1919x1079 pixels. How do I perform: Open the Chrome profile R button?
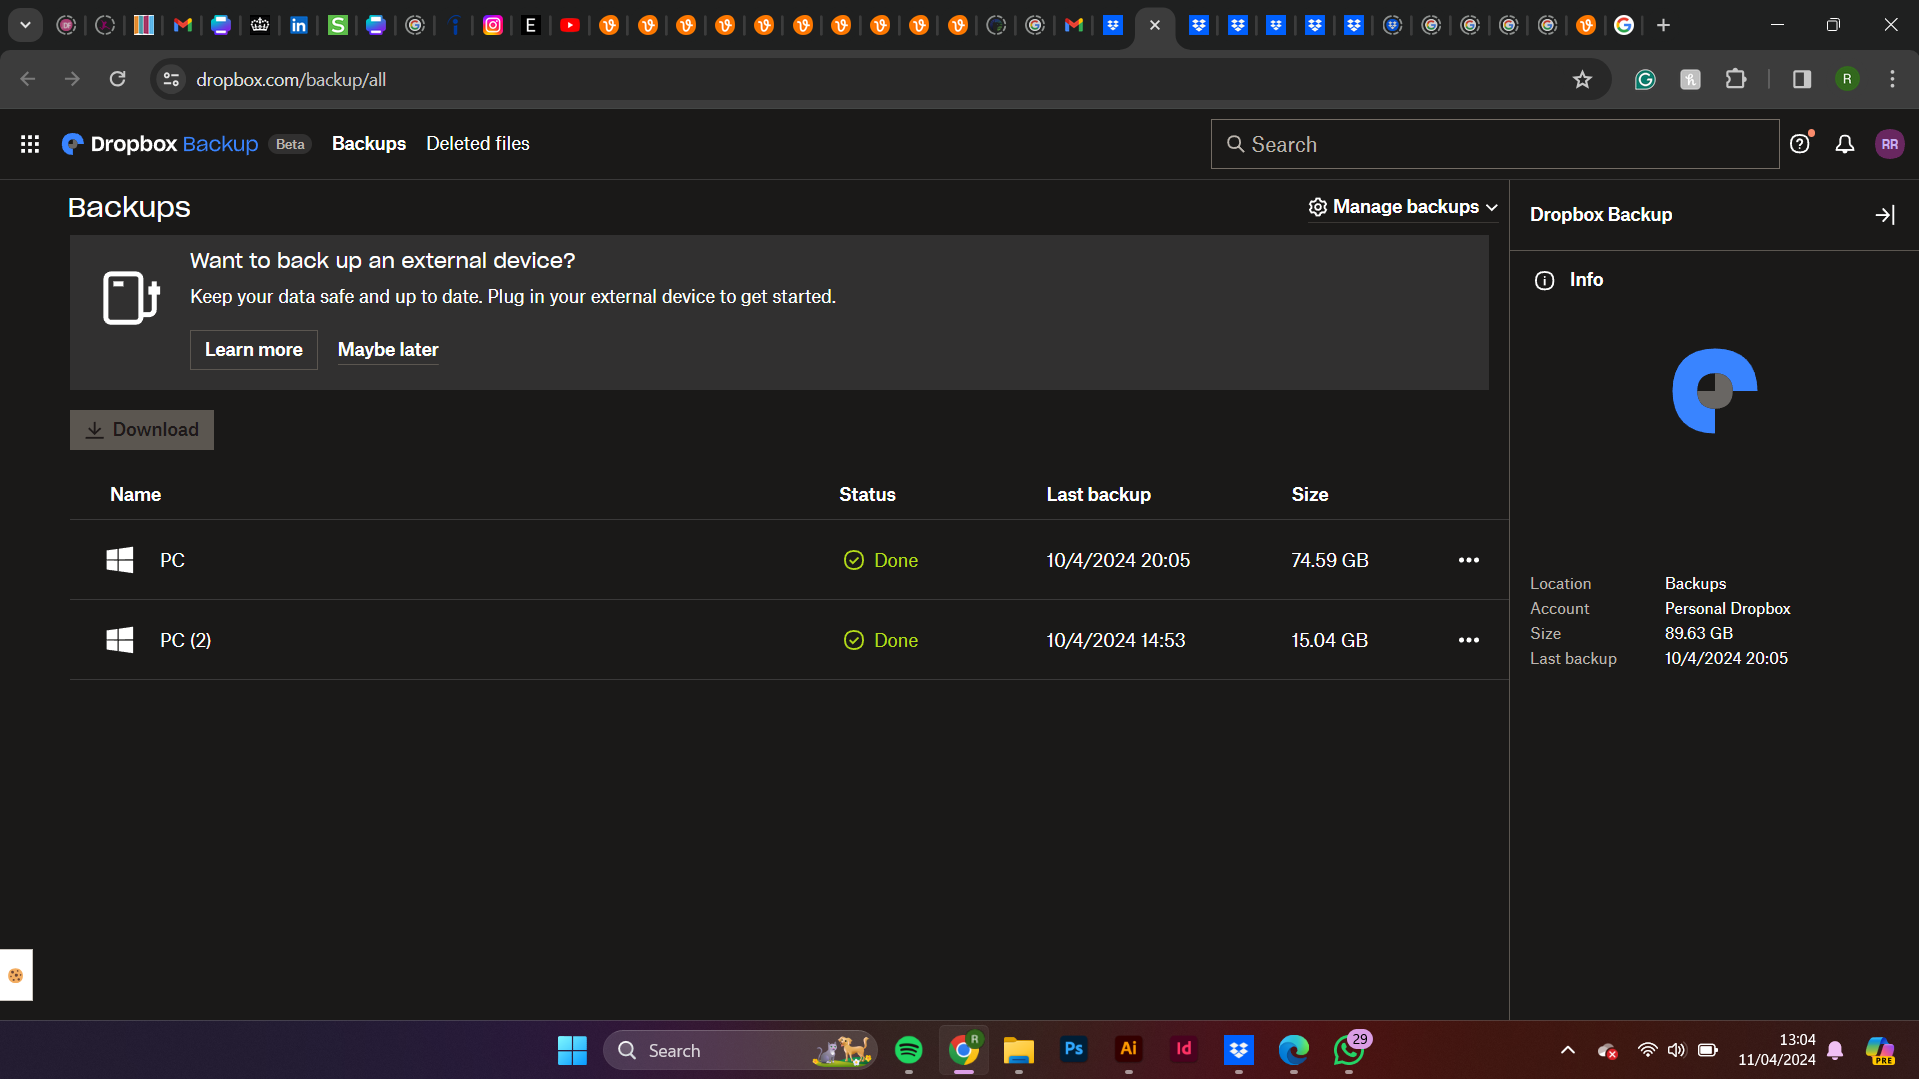pyautogui.click(x=1847, y=79)
